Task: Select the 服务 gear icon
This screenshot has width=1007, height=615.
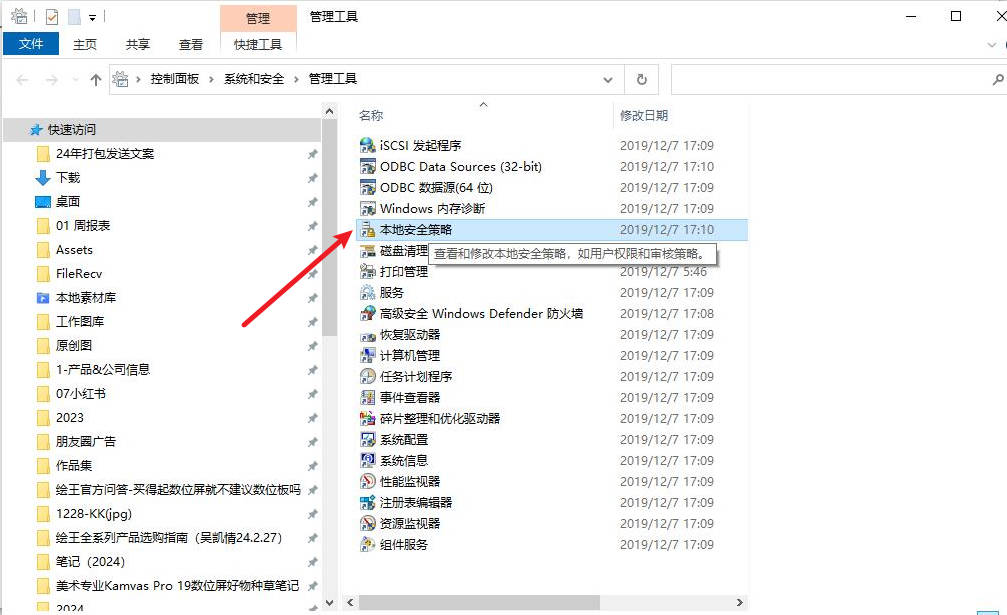Action: 367,293
